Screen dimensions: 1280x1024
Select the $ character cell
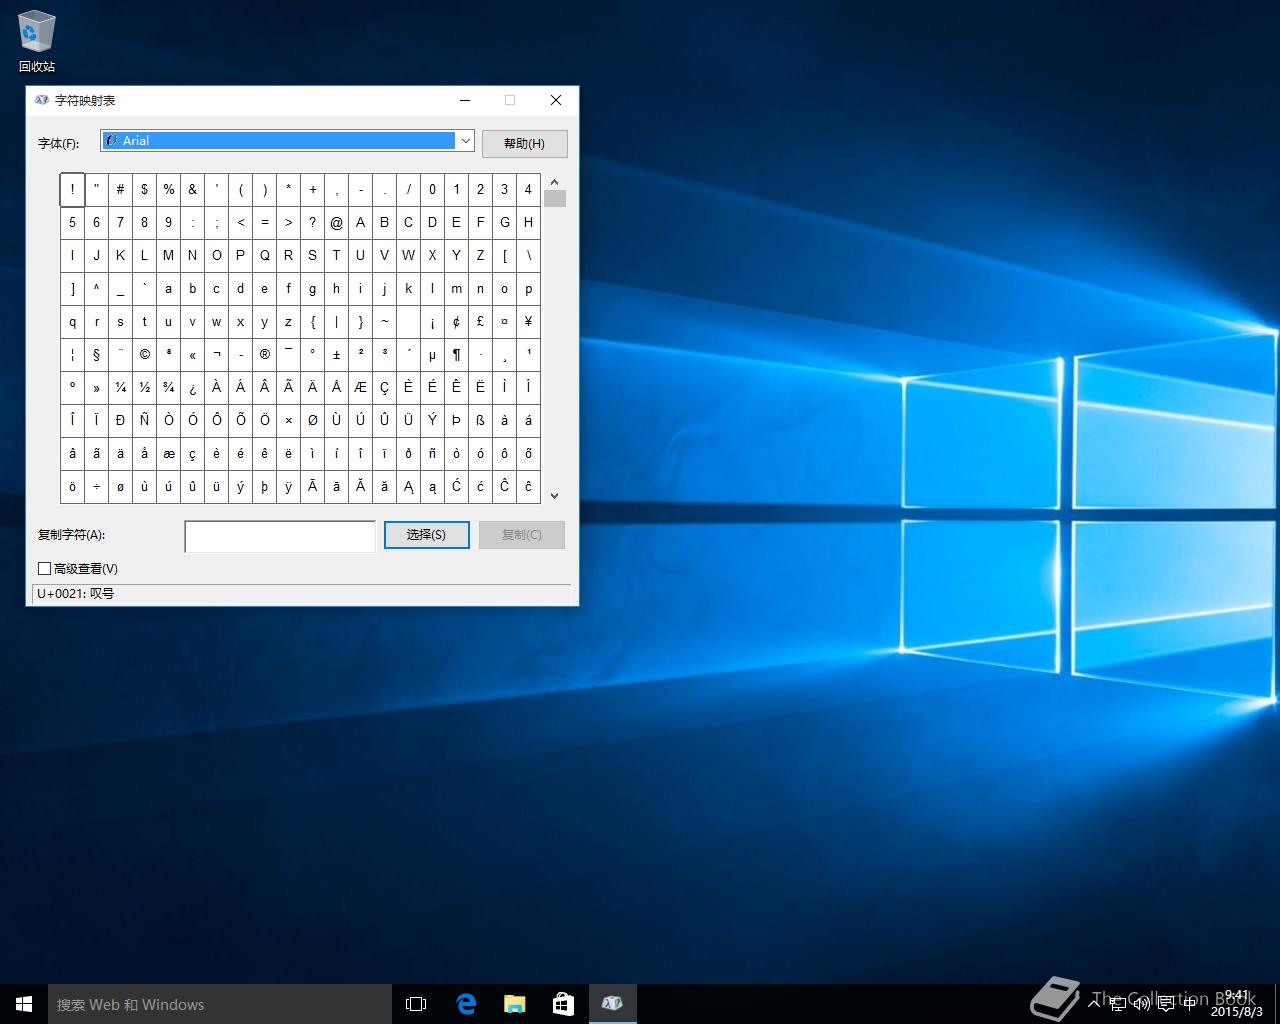coord(144,189)
